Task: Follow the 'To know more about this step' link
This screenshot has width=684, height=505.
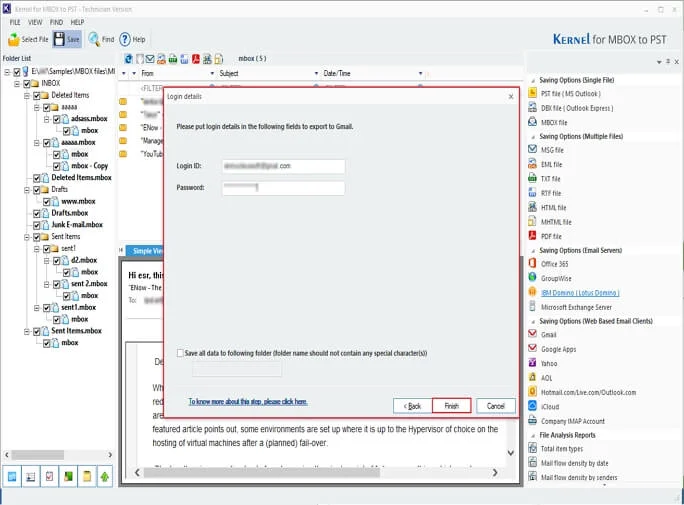Action: [248, 402]
